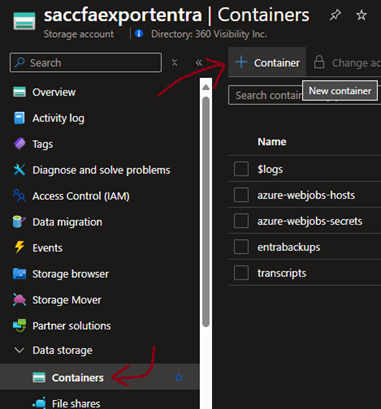Screen dimensions: 381x409
Task: Open Partner solutions
Action: (x=71, y=326)
